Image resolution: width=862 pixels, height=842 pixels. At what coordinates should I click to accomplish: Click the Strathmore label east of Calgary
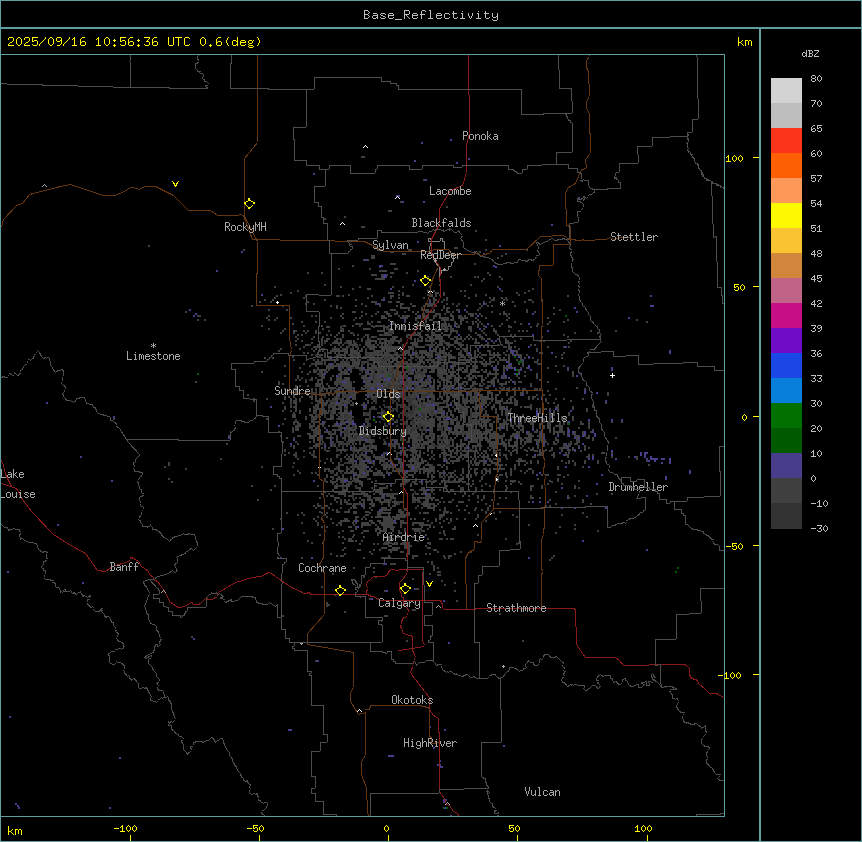516,608
